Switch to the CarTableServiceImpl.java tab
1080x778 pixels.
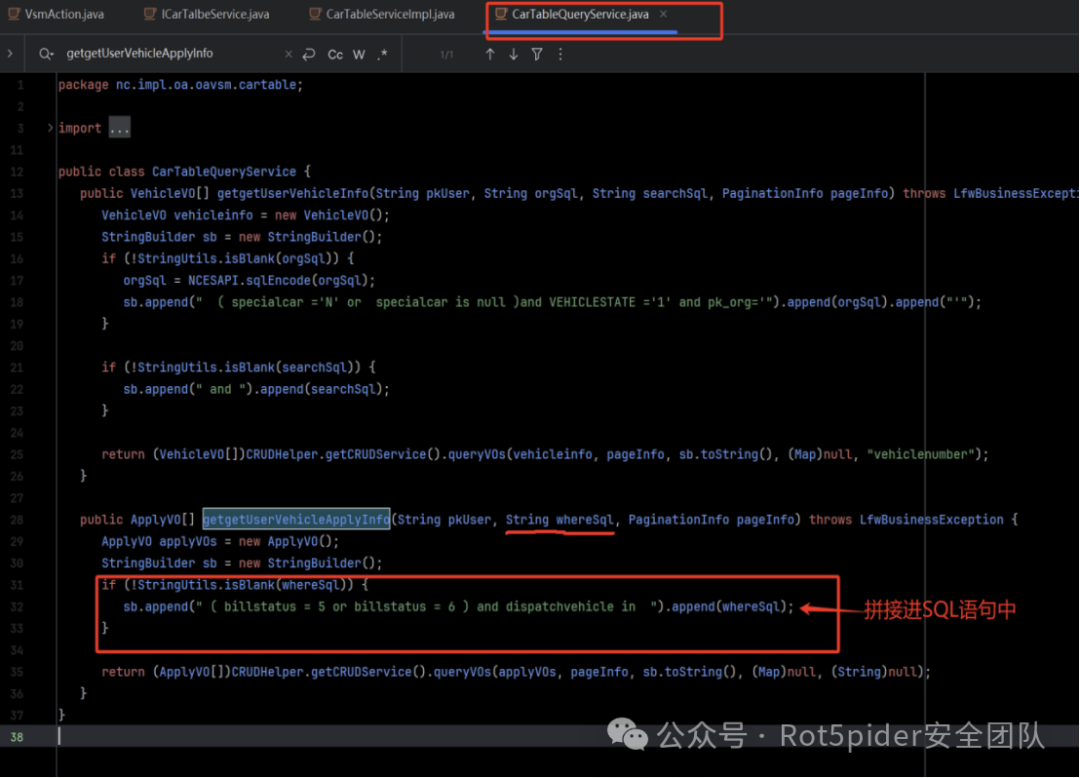390,15
